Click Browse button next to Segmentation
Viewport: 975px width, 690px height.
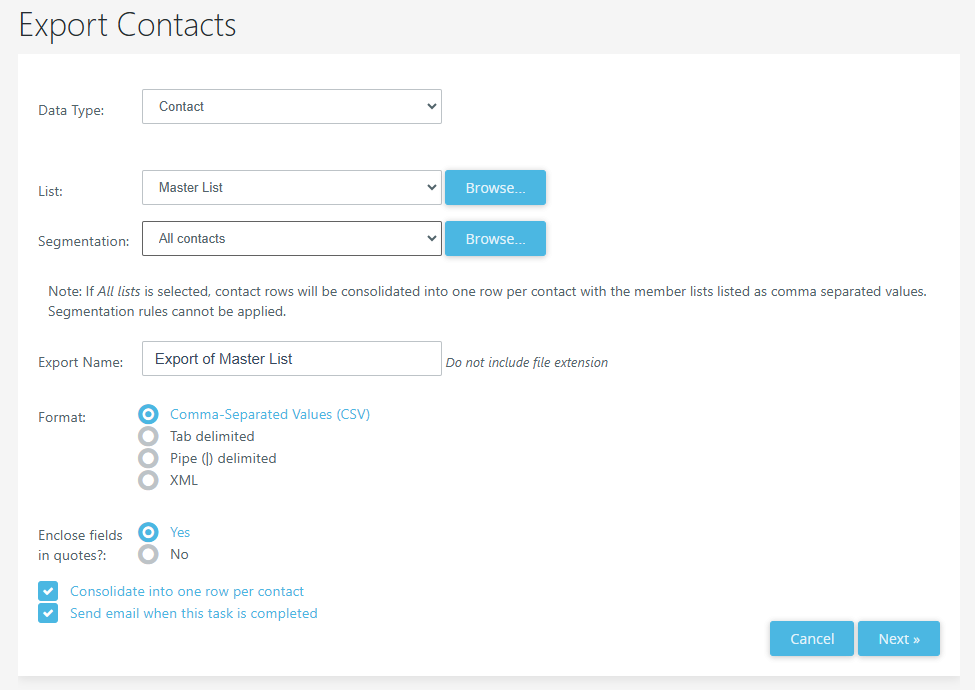click(x=495, y=239)
